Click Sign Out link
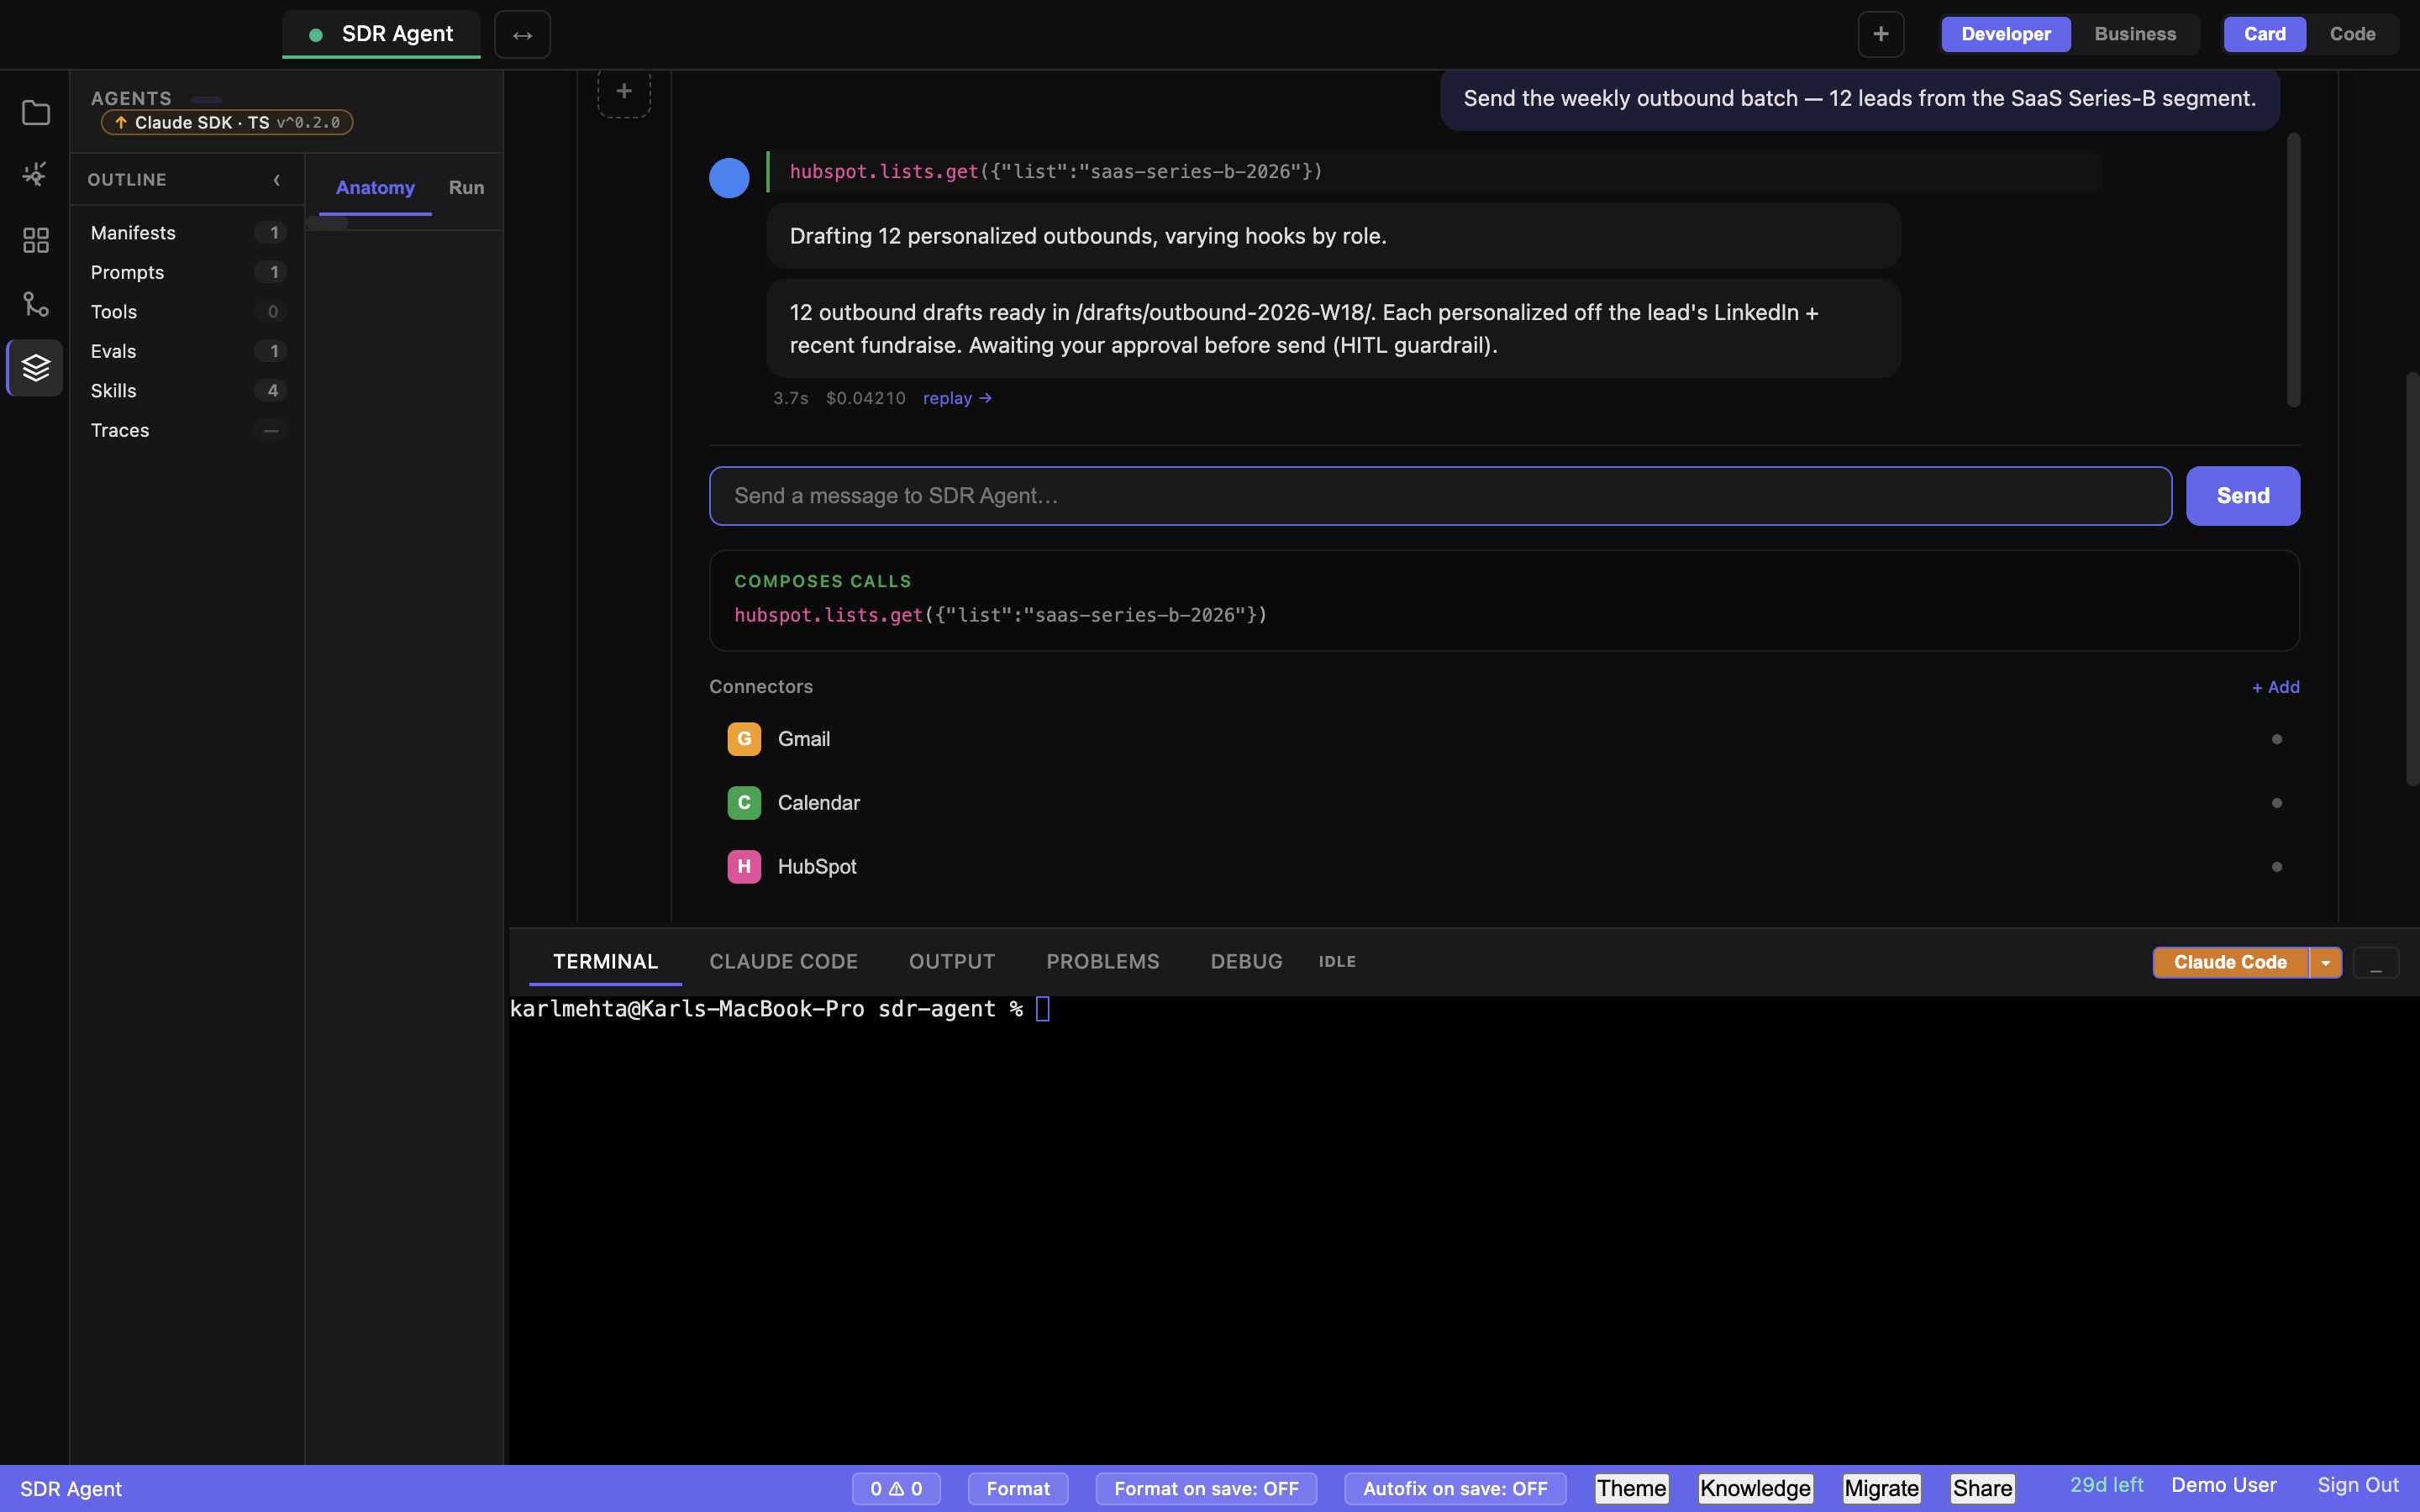The height and width of the screenshot is (1512, 2420). [x=2357, y=1486]
